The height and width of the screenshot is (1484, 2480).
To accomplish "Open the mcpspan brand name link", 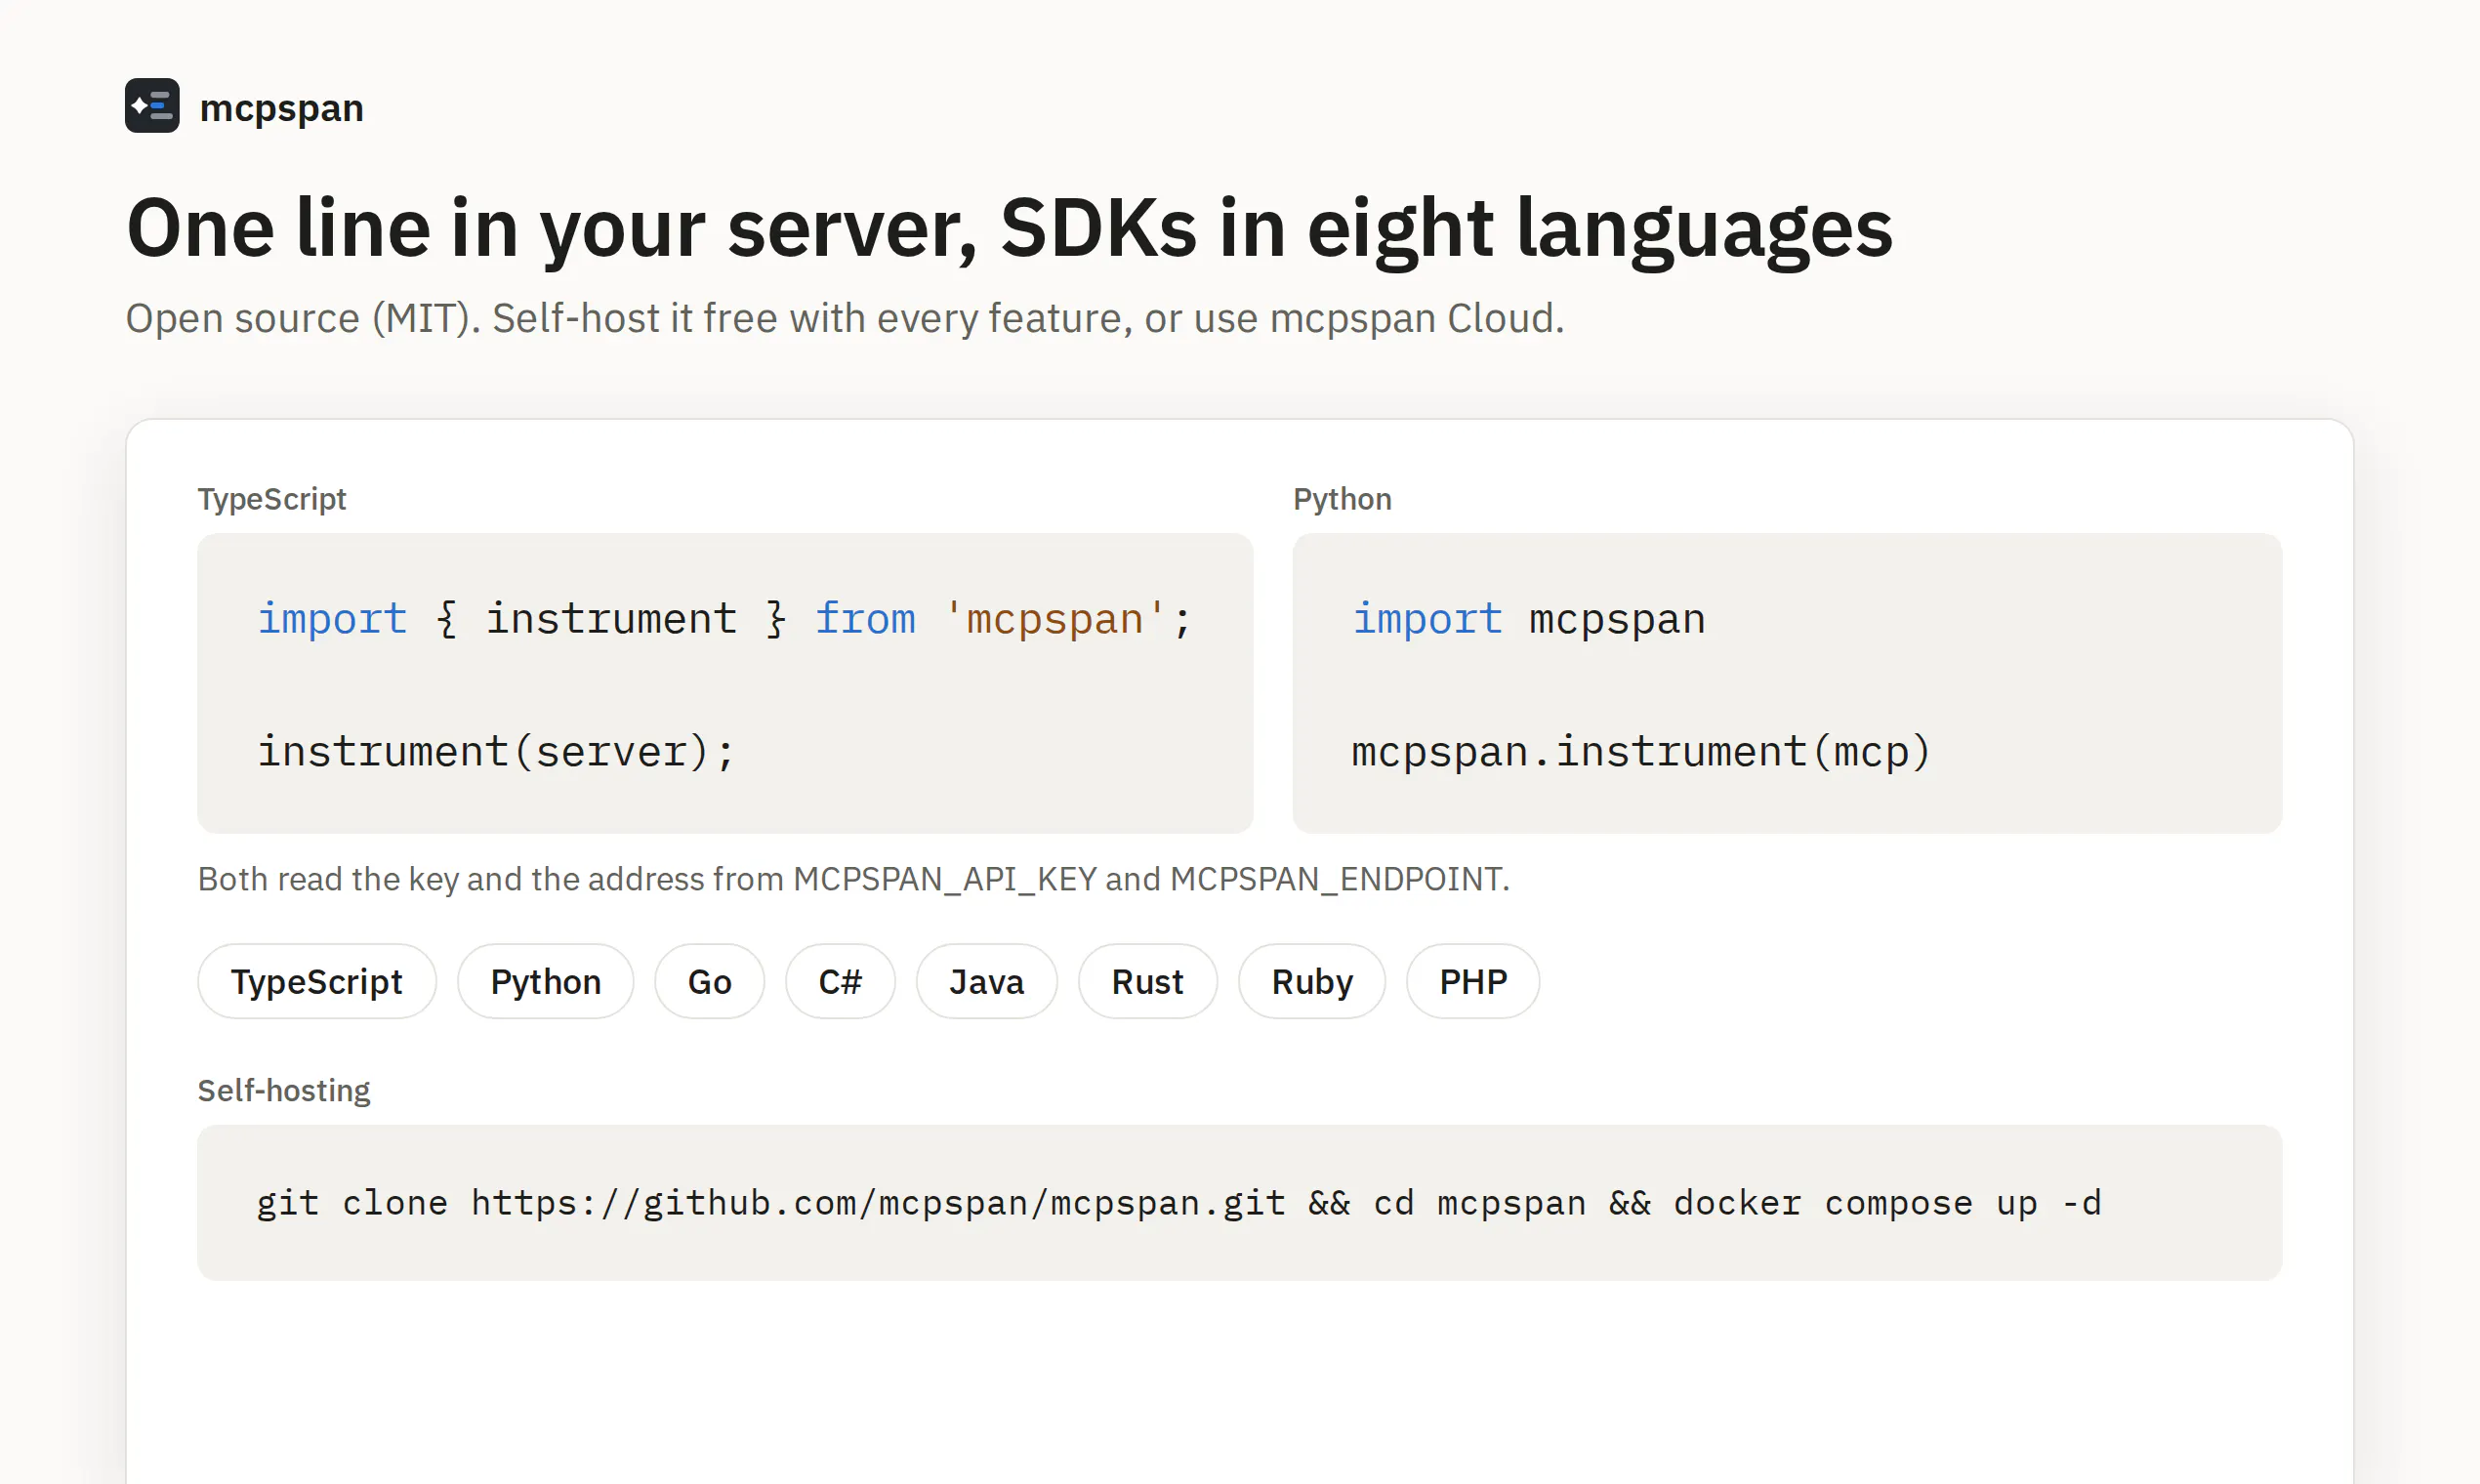I will point(281,108).
